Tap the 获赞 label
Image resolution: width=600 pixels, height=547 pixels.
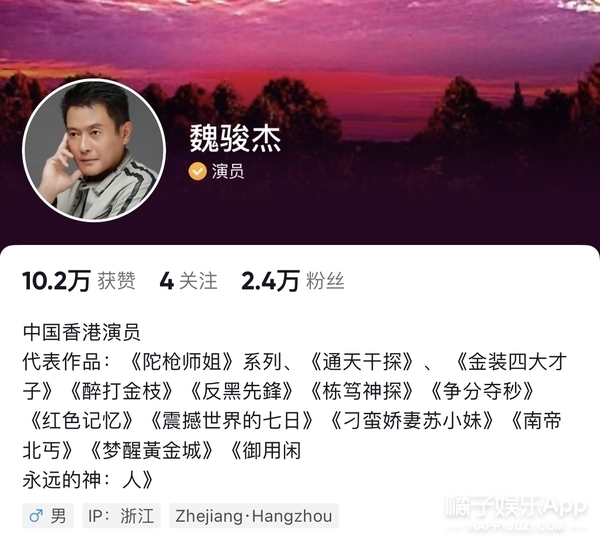pos(116,281)
